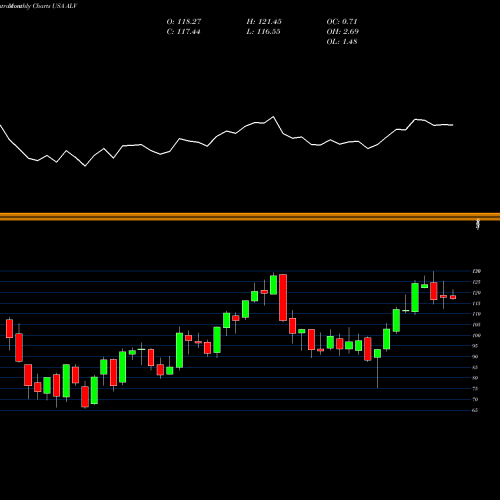
Task: Select the high value 'H: 121.45'
Action: click(x=264, y=22)
